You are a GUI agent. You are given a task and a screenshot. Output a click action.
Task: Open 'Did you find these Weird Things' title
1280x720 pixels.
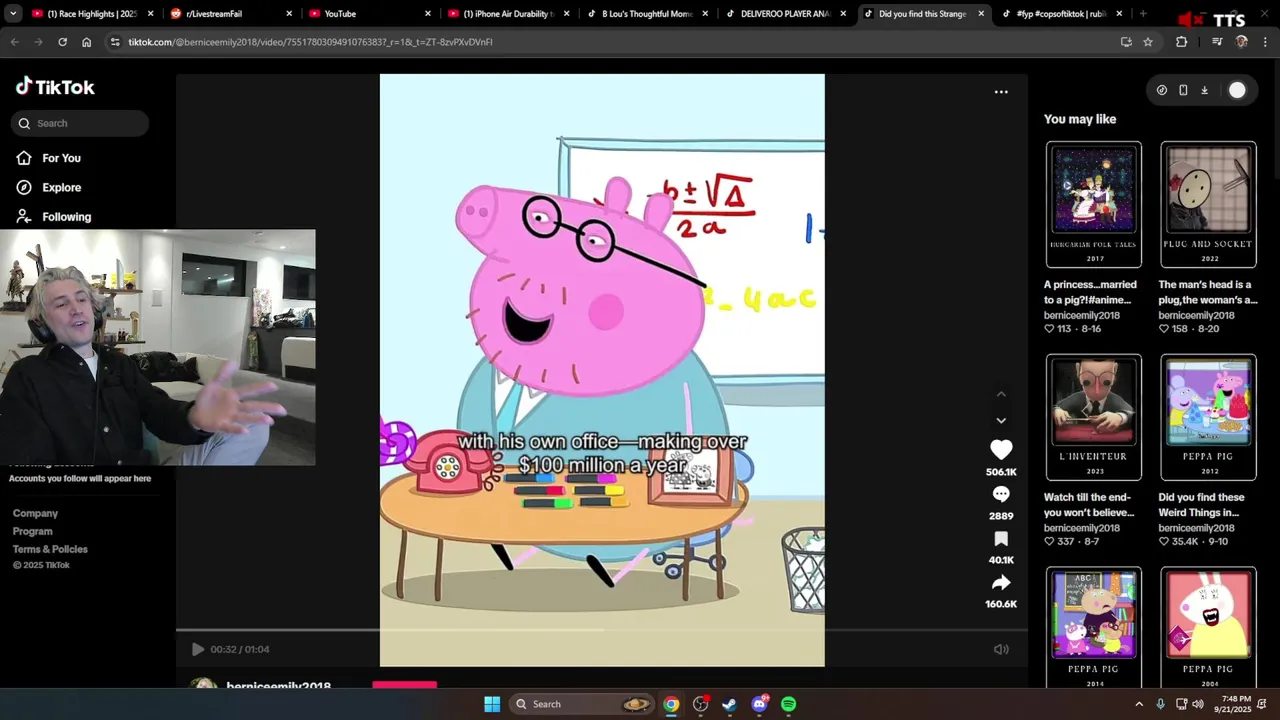(1201, 505)
